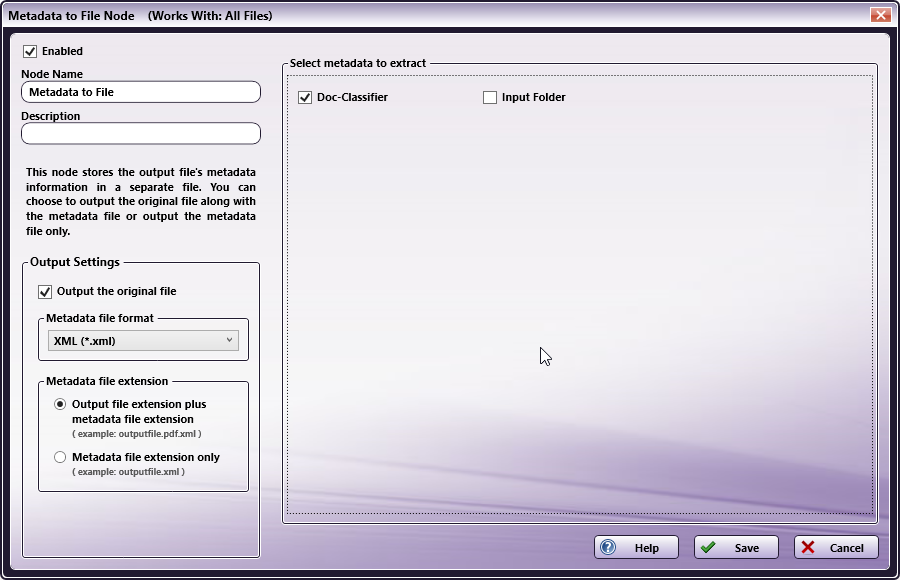Close the Metadata to File Node dialog
The width and height of the screenshot is (900, 580).
coord(880,15)
